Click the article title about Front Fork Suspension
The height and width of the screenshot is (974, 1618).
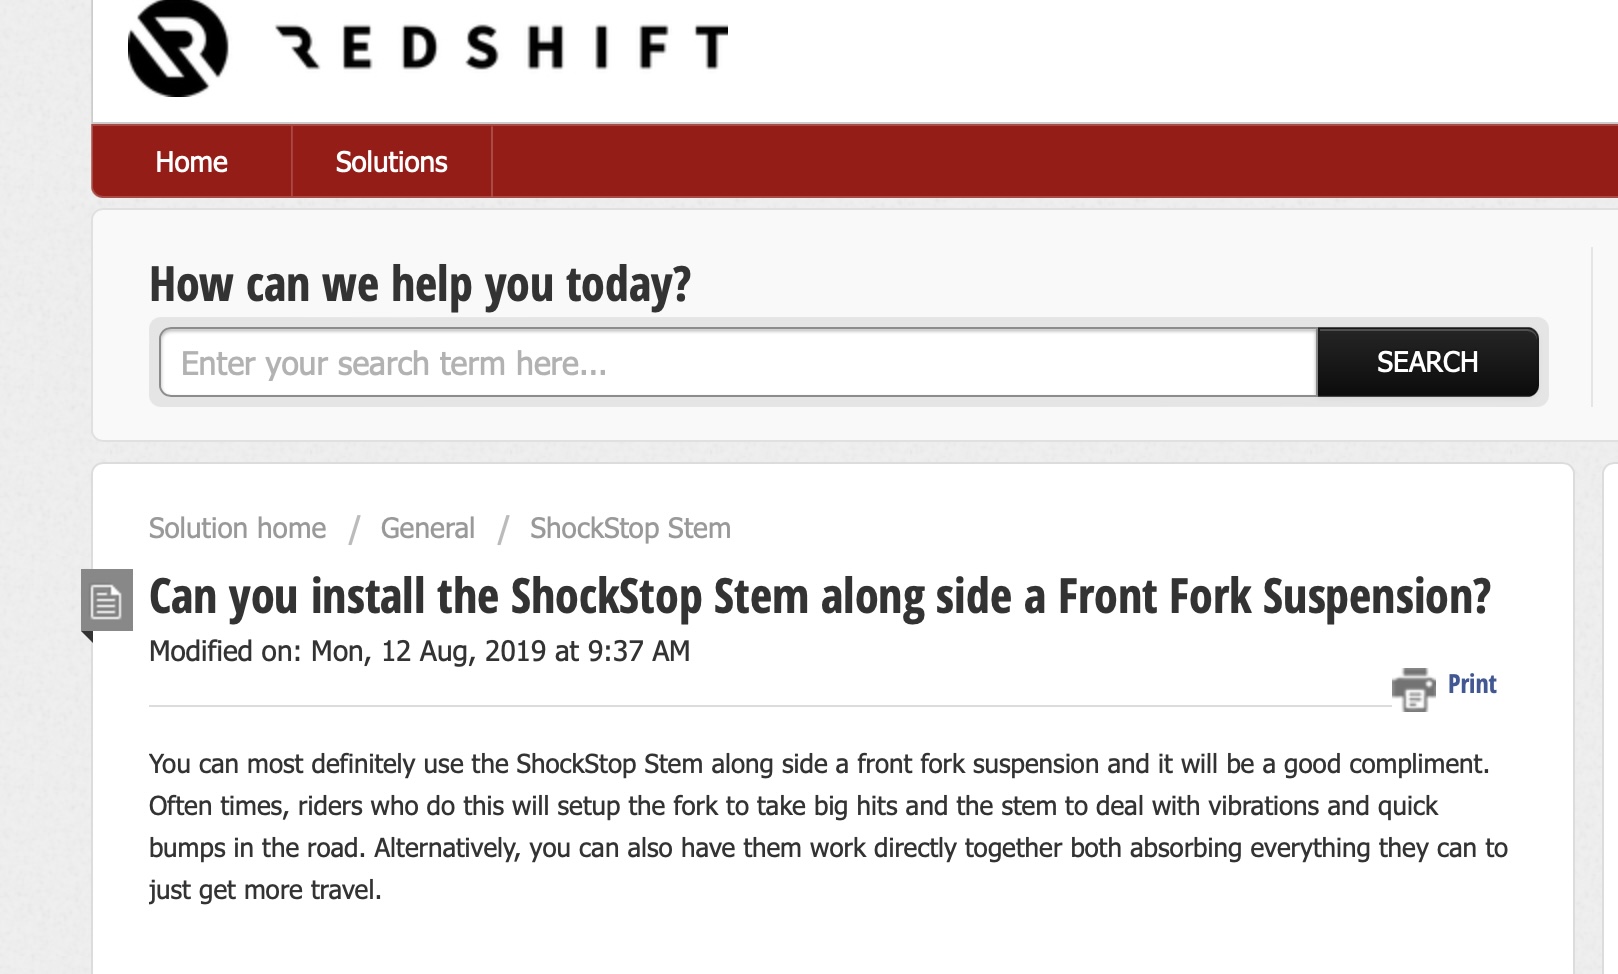point(819,597)
